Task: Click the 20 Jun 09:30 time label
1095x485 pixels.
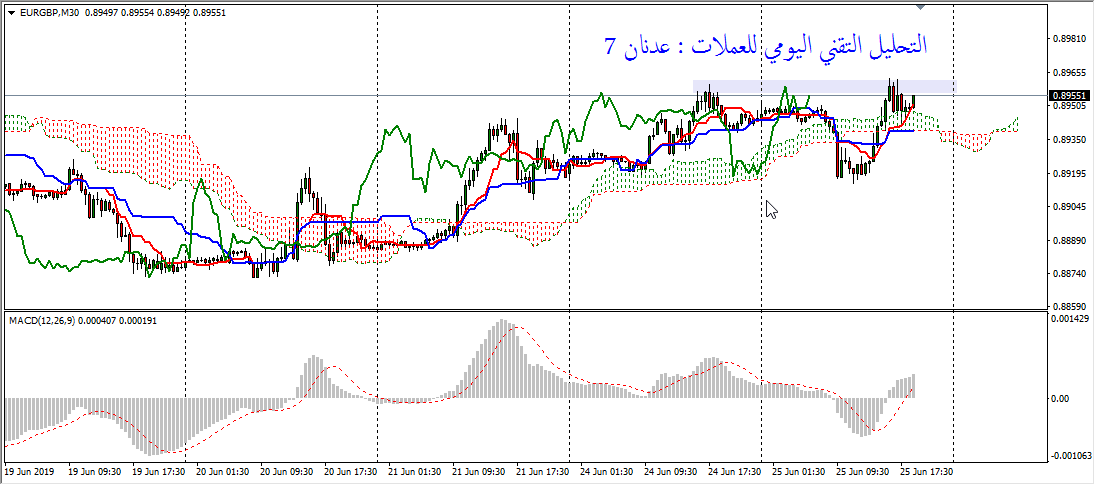Action: tap(284, 471)
